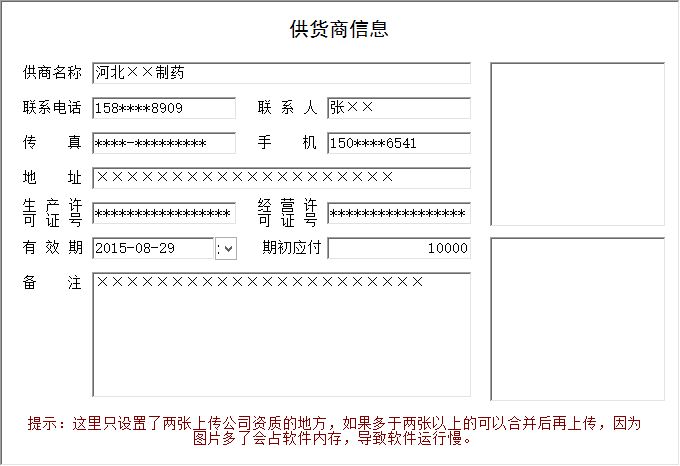Screen dimensions: 680x466
Task: Click the 有效期 label text
Action: 52,248
